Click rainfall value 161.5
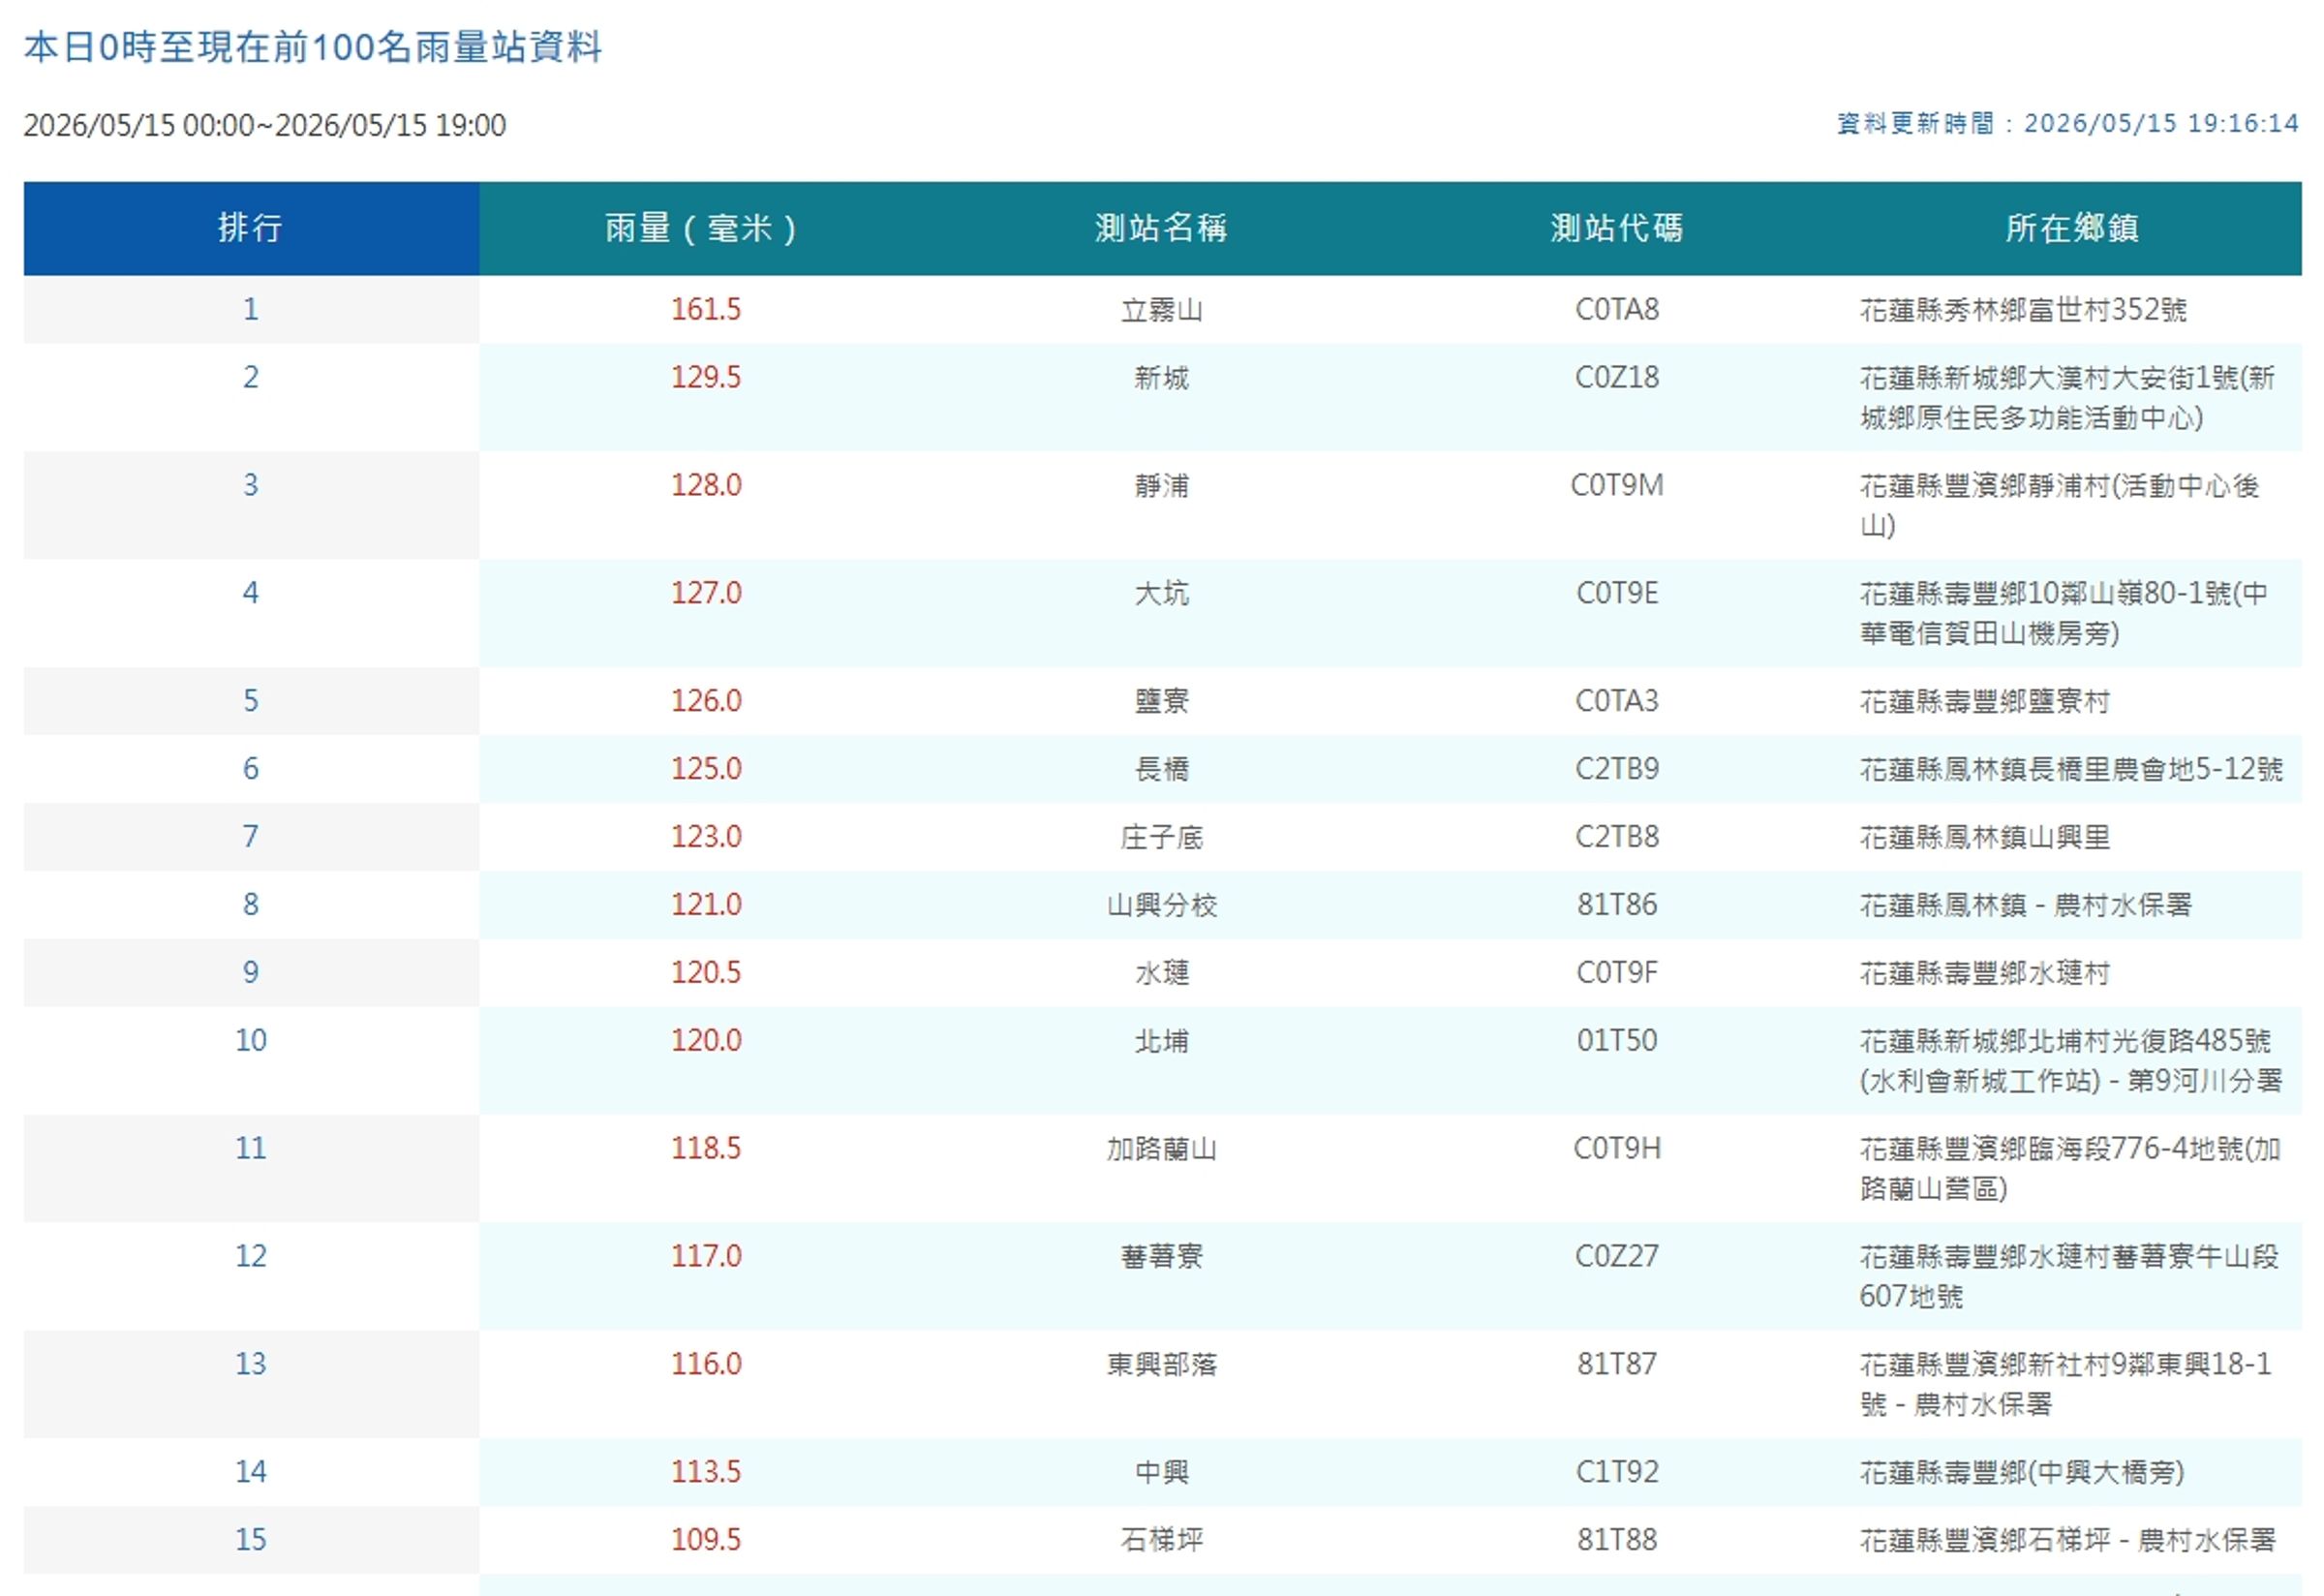Screen dimensions: 2324x1596 click(706, 309)
